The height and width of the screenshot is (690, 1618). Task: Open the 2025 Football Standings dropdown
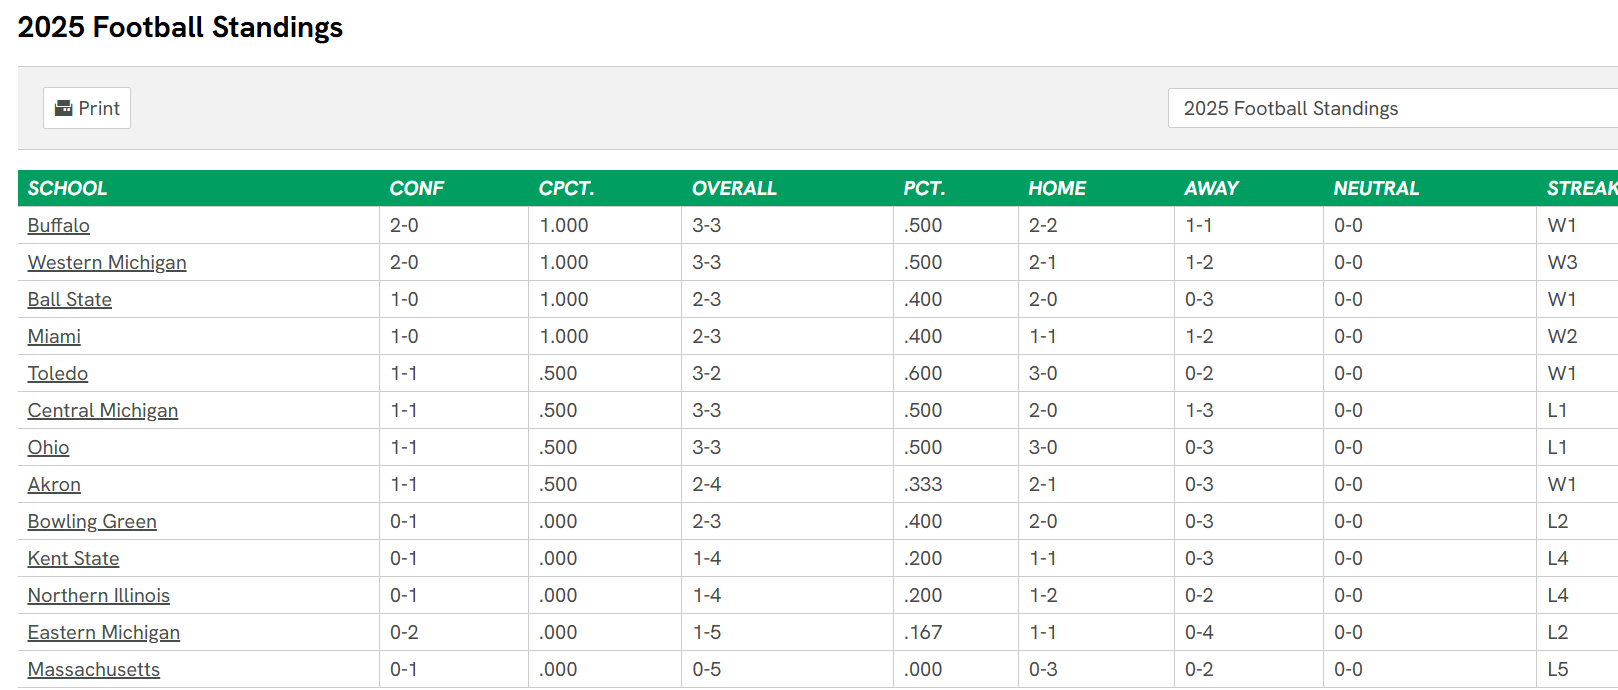1390,108
